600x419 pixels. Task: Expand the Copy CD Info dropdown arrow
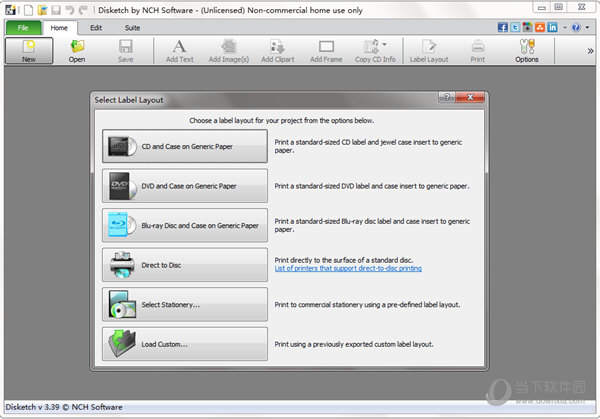click(x=384, y=44)
